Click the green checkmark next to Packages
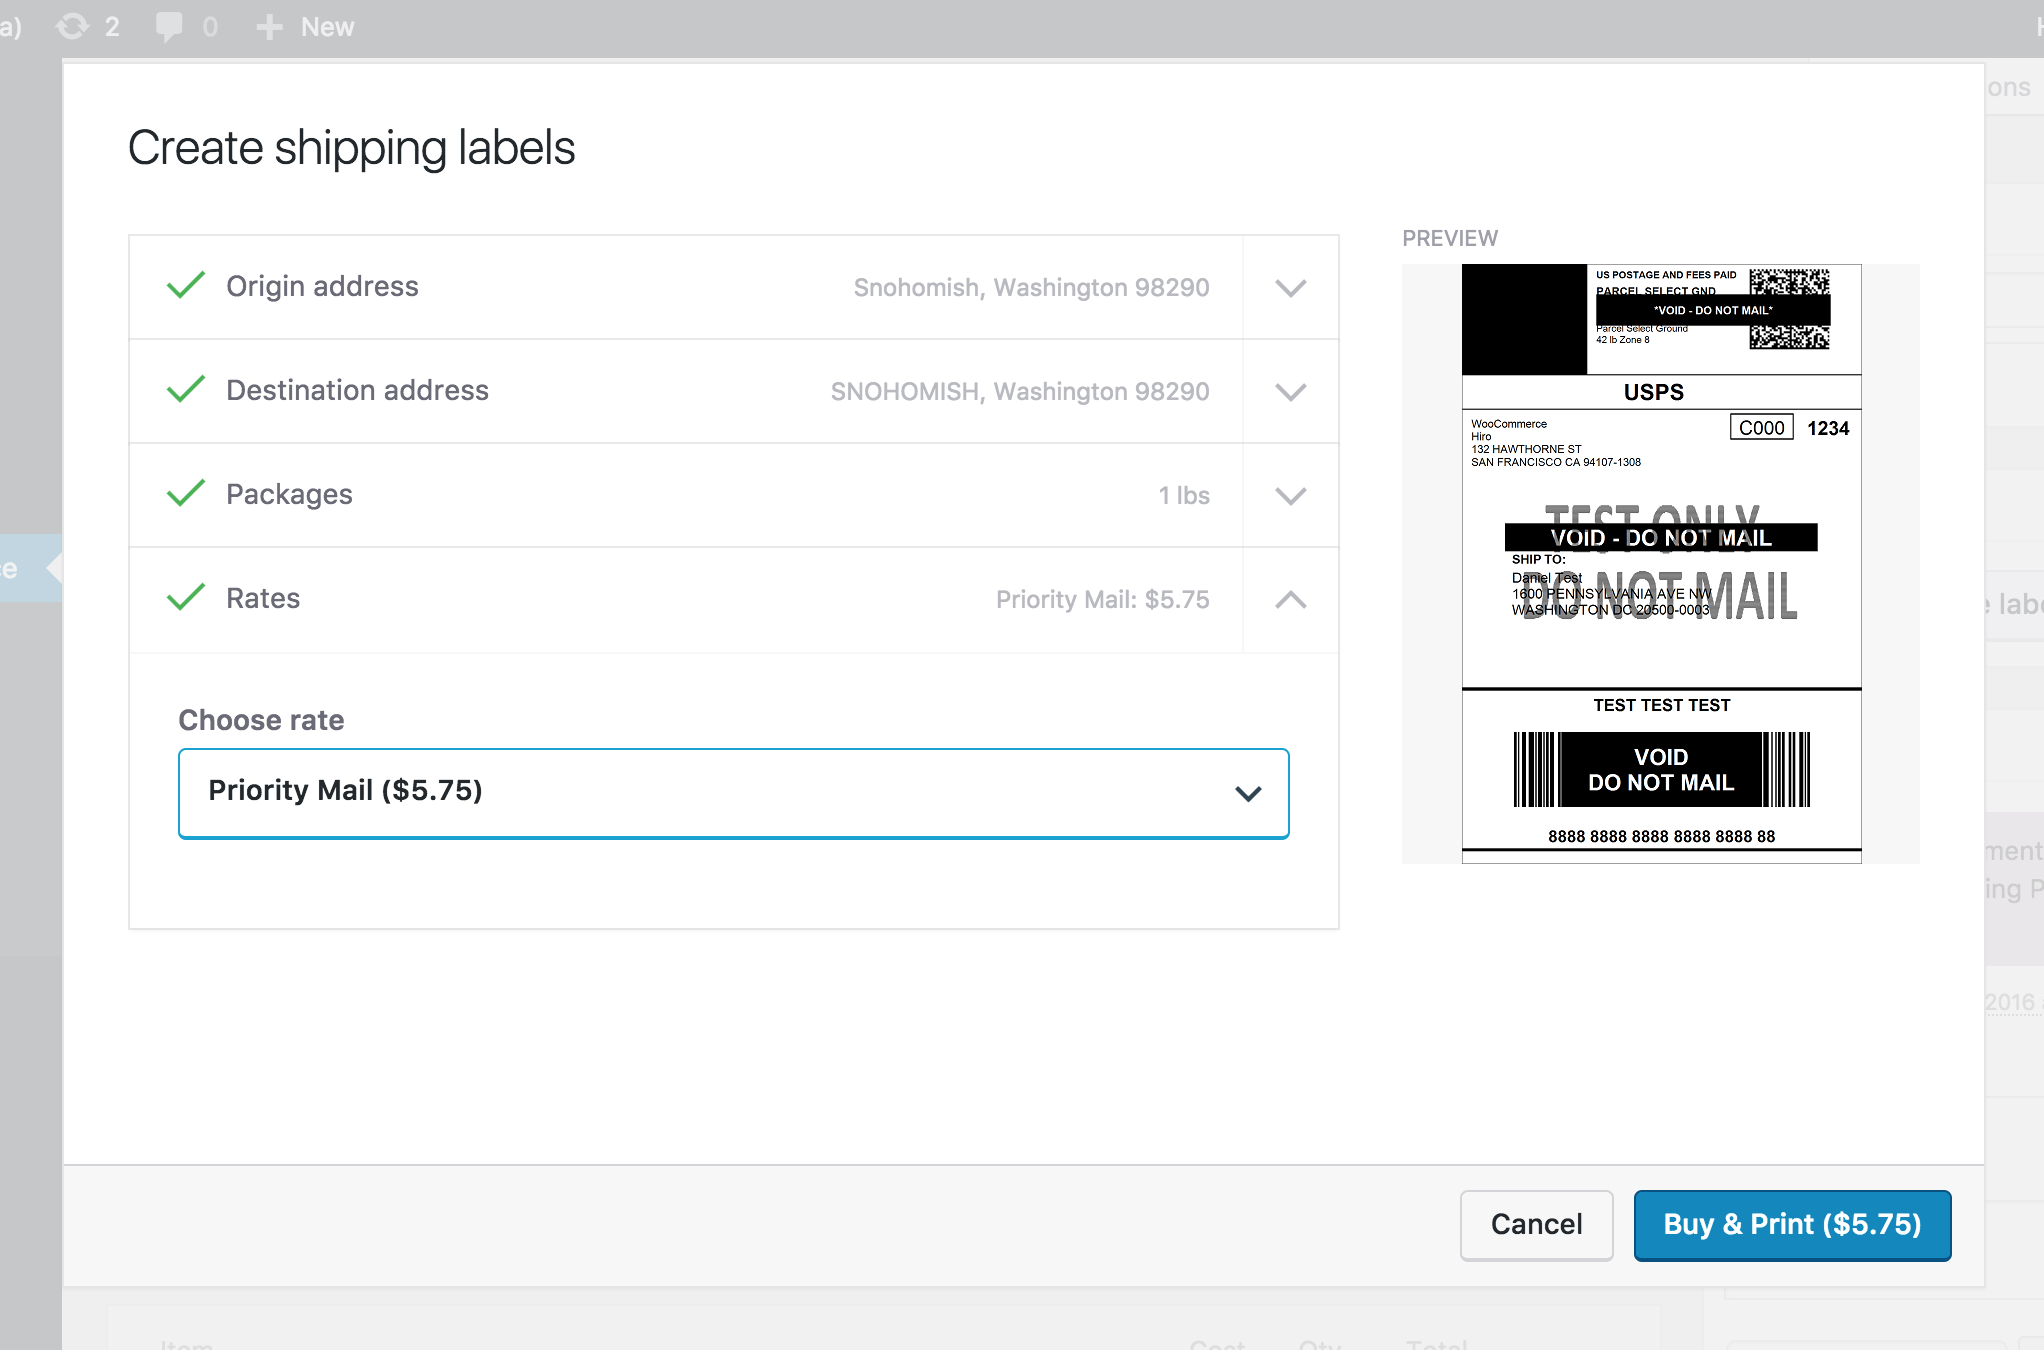The width and height of the screenshot is (2044, 1350). 182,493
